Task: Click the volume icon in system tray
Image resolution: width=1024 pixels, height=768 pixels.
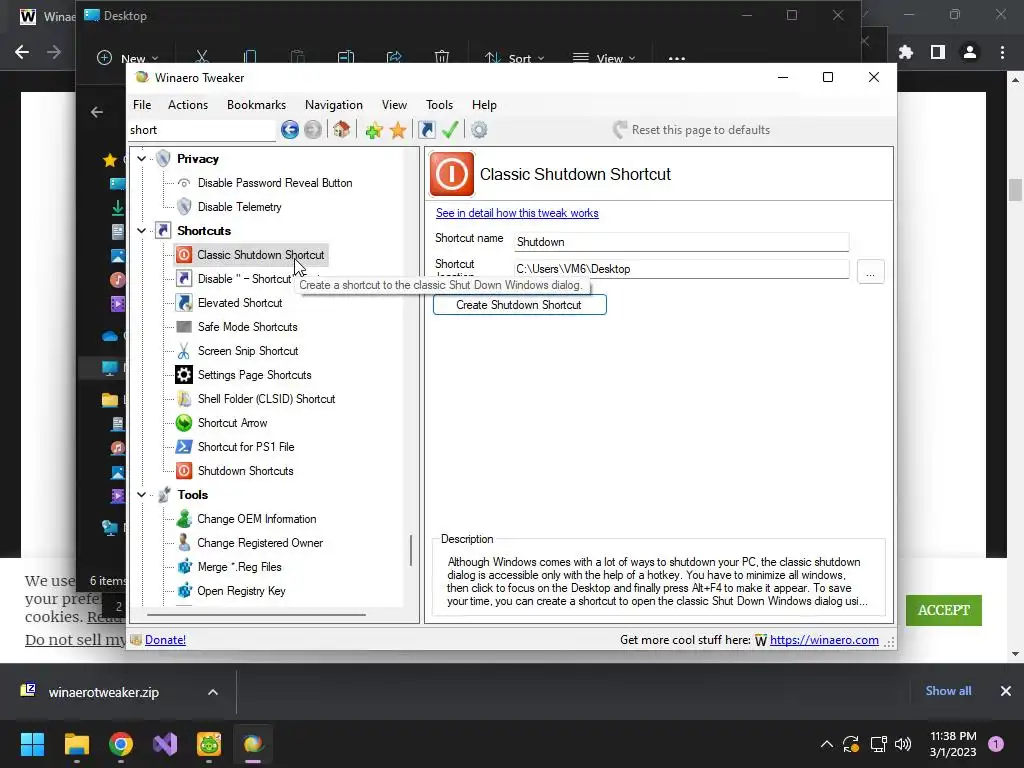Action: [x=903, y=744]
